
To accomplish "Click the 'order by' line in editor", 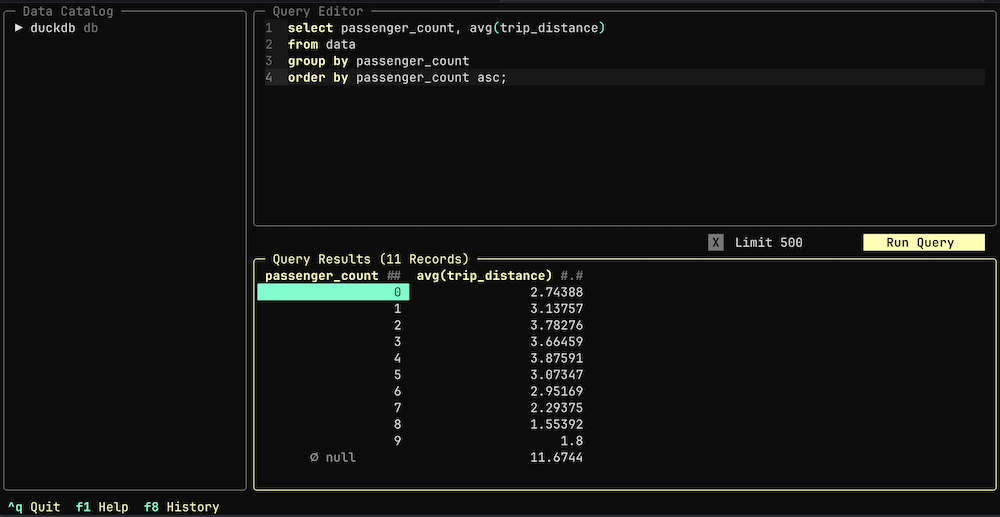I will [x=397, y=78].
